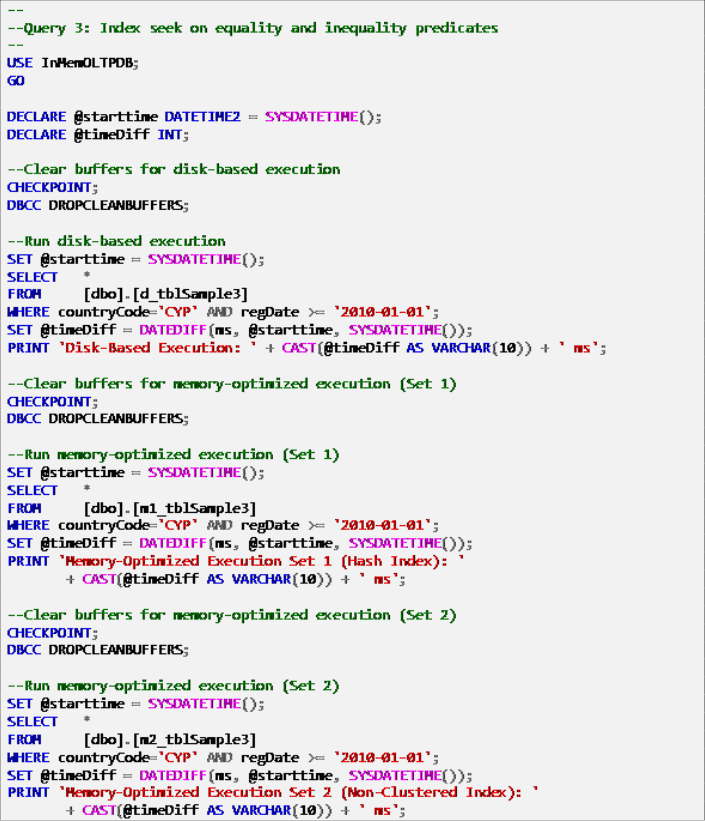Select the table name [d_tblSample3]
This screenshot has width=705, height=821.
tap(191, 294)
